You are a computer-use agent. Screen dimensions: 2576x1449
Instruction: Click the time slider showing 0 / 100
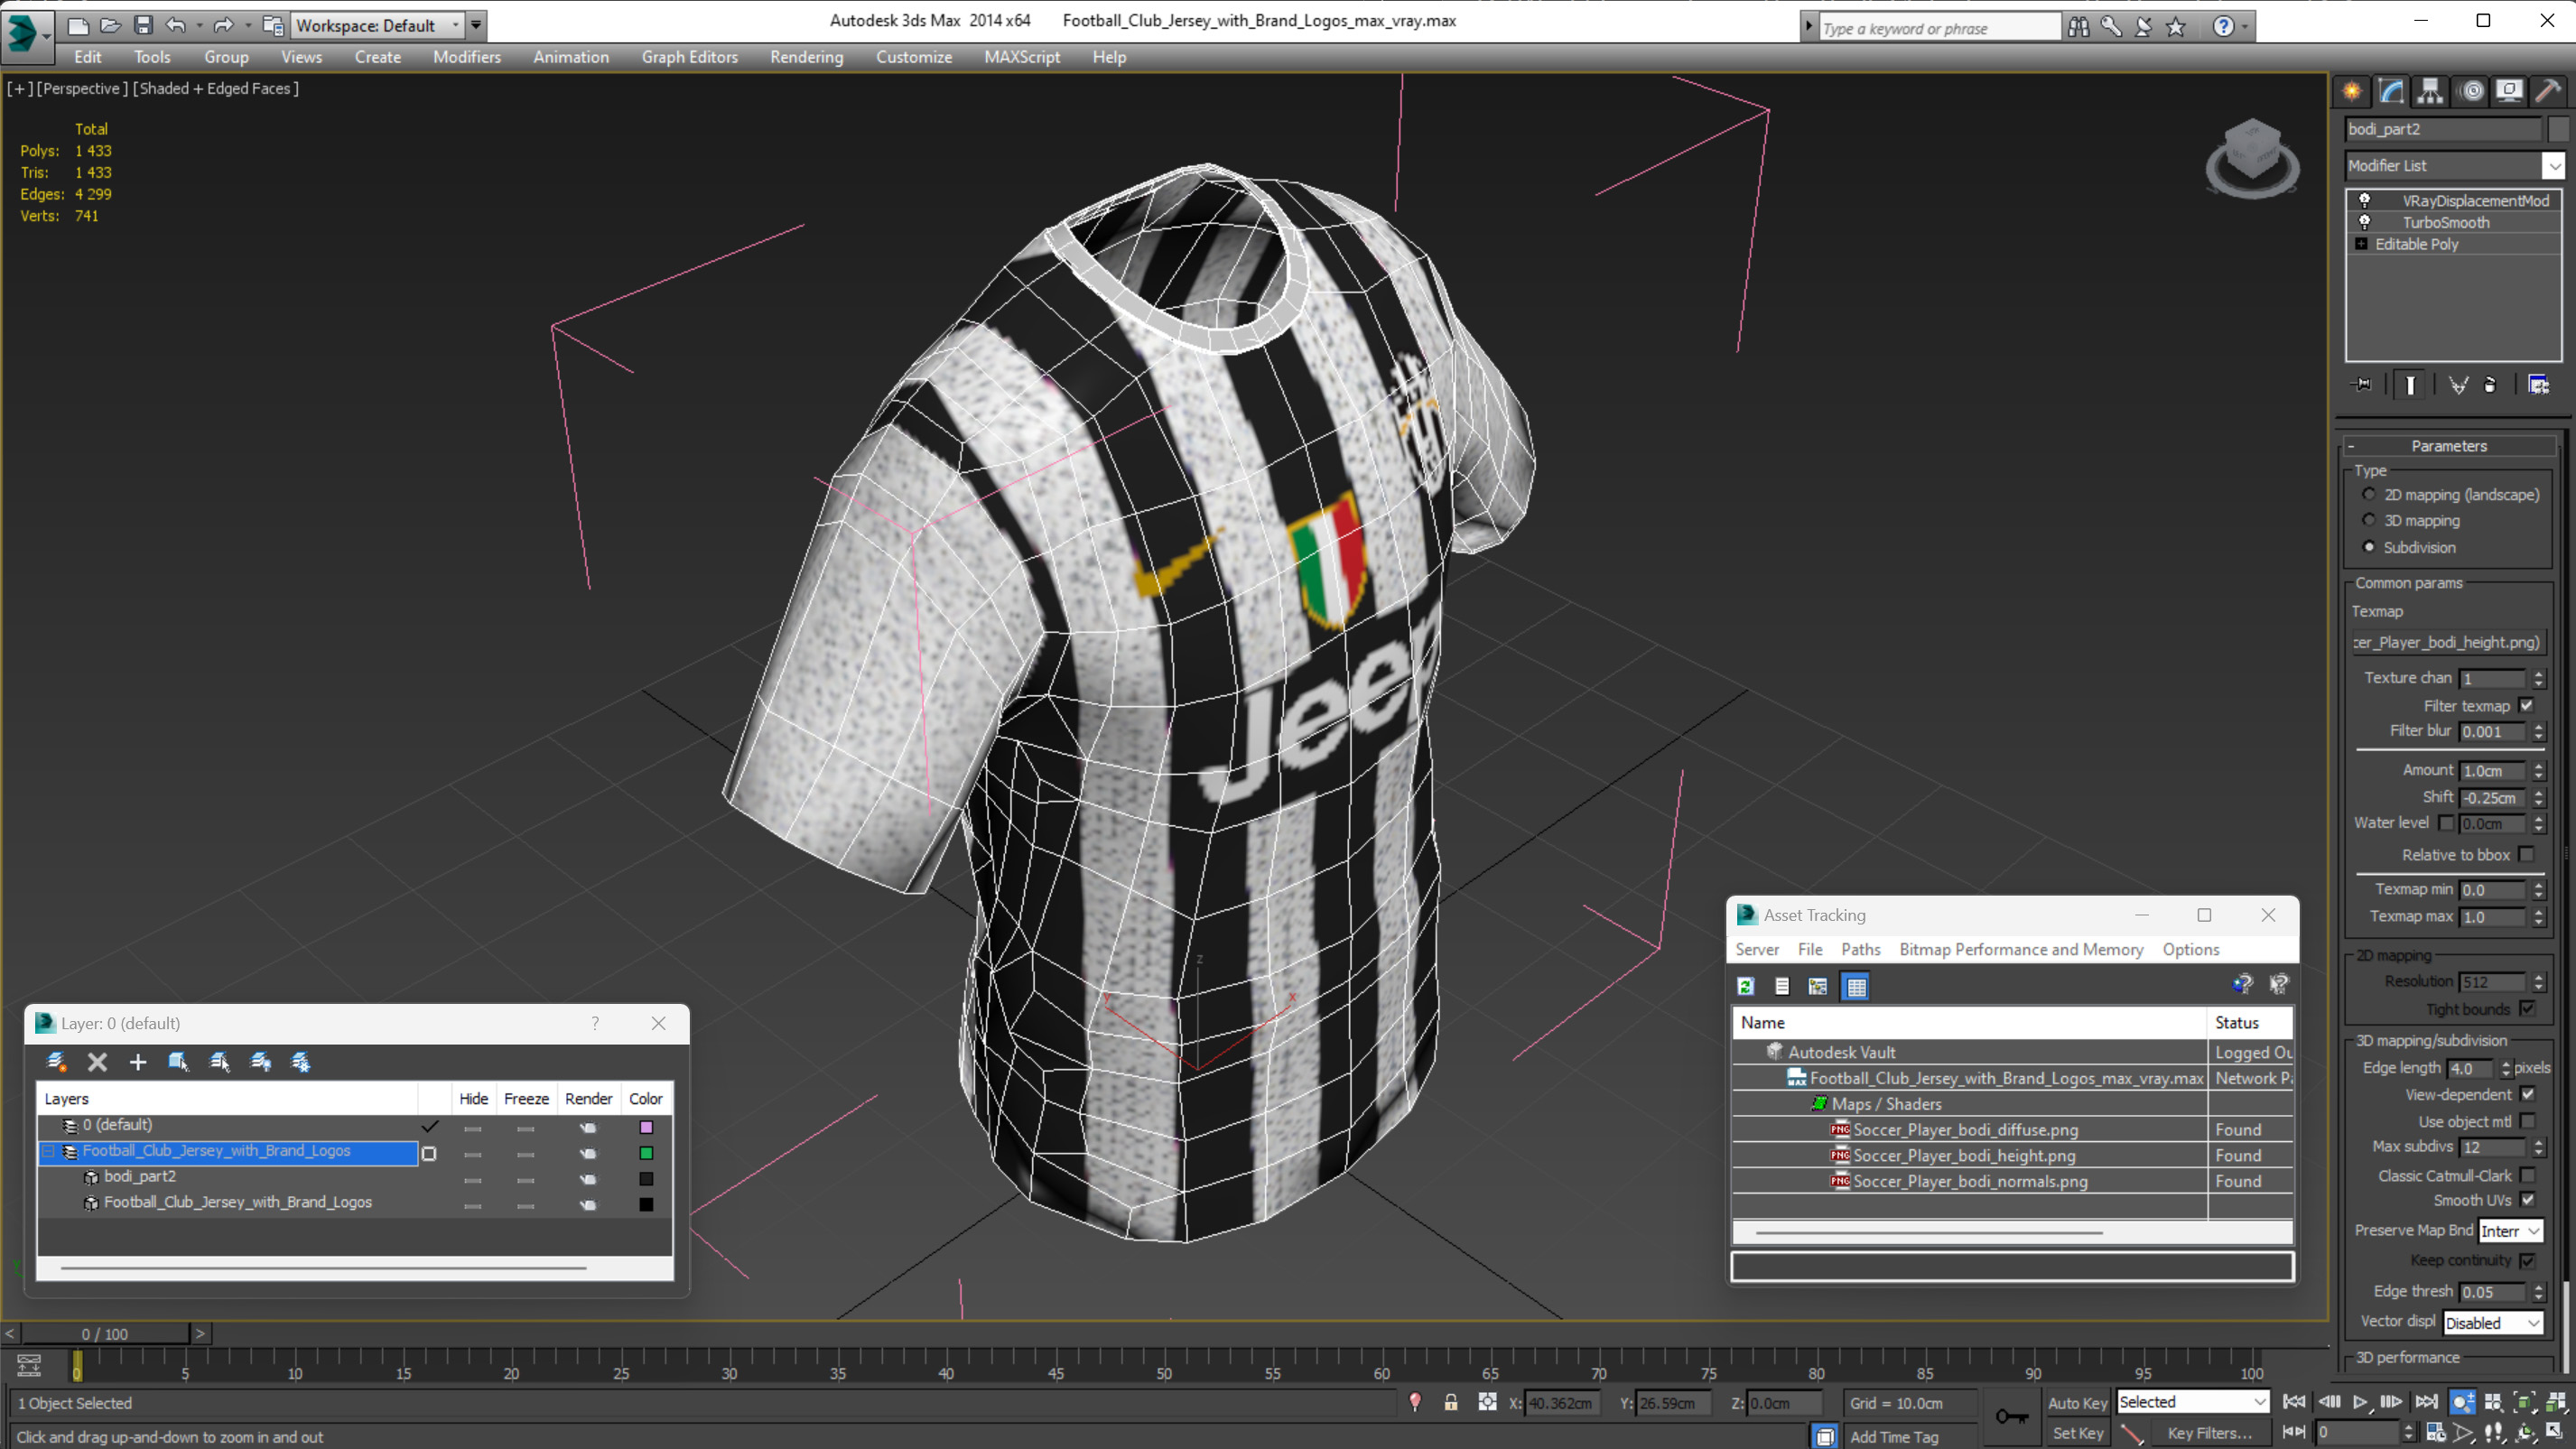tap(105, 1333)
